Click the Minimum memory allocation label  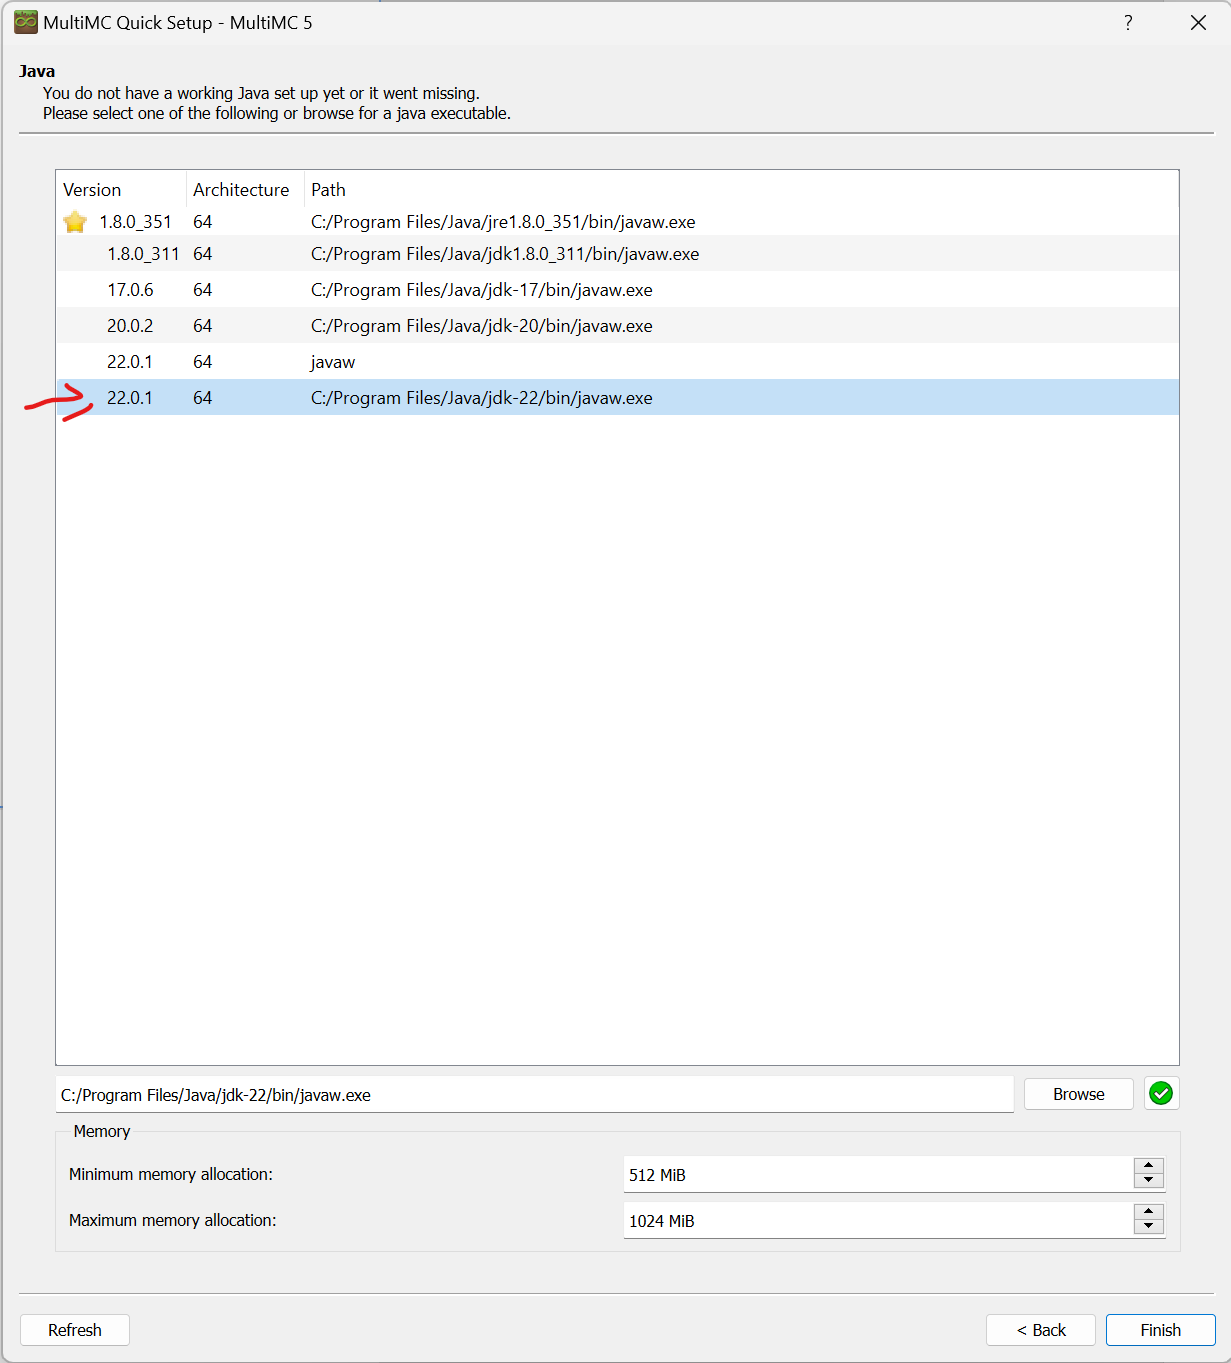(x=171, y=1174)
